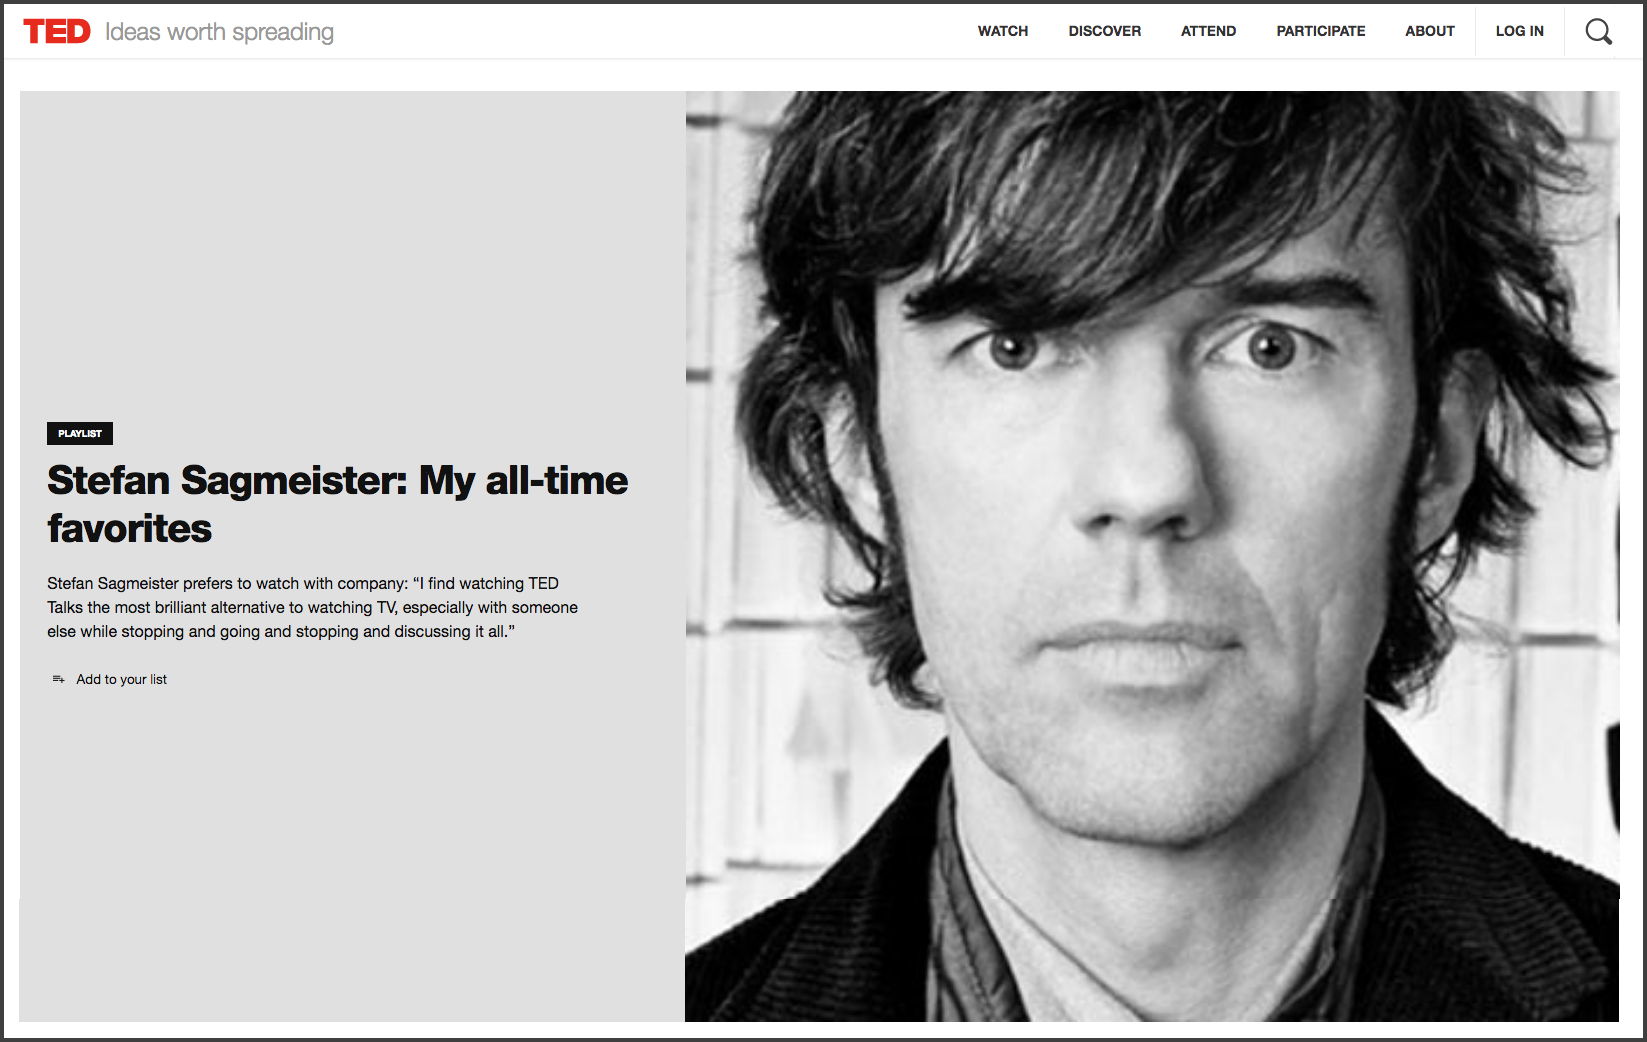Click the red TED logo

point(57,32)
